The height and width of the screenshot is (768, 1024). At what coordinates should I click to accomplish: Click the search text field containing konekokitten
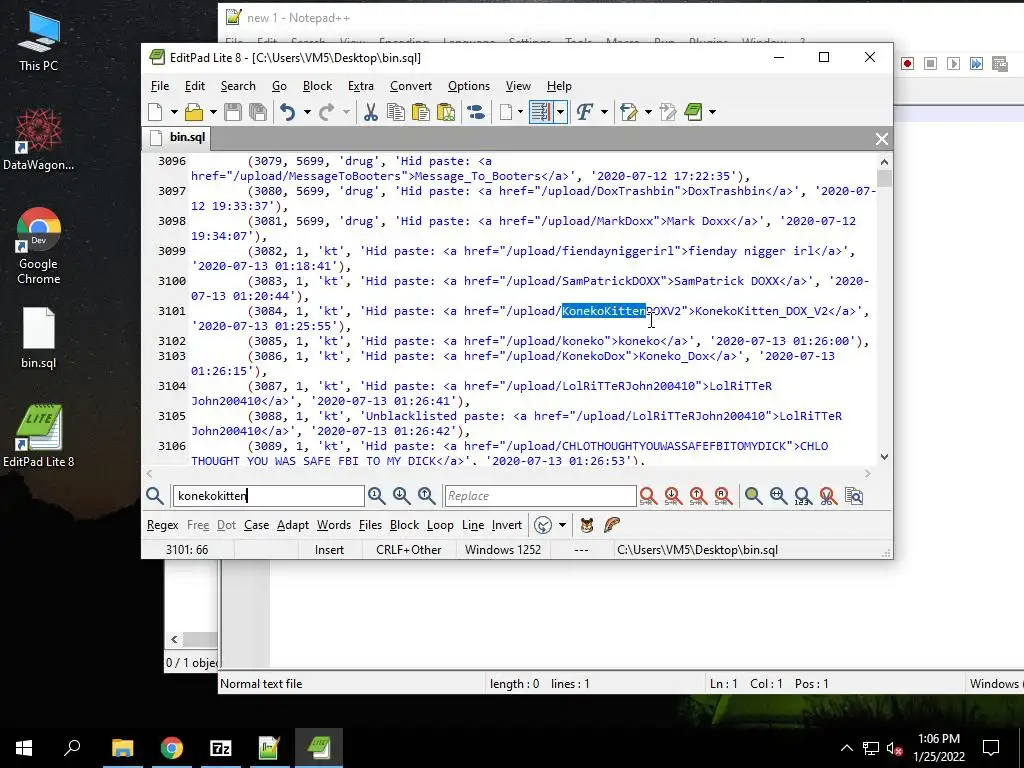pos(268,496)
